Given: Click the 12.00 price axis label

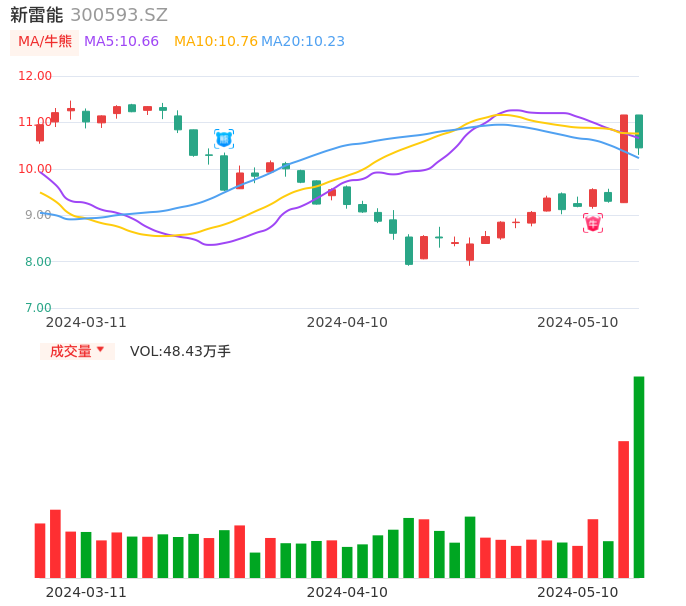Looking at the screenshot, I should pyautogui.click(x=35, y=76).
